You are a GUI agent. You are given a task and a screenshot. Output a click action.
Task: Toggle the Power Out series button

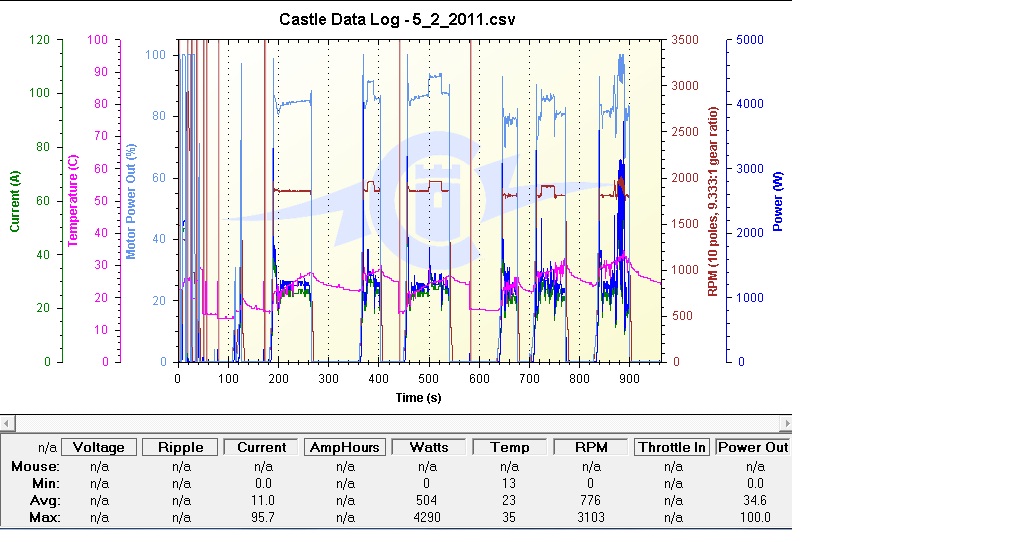tap(753, 448)
